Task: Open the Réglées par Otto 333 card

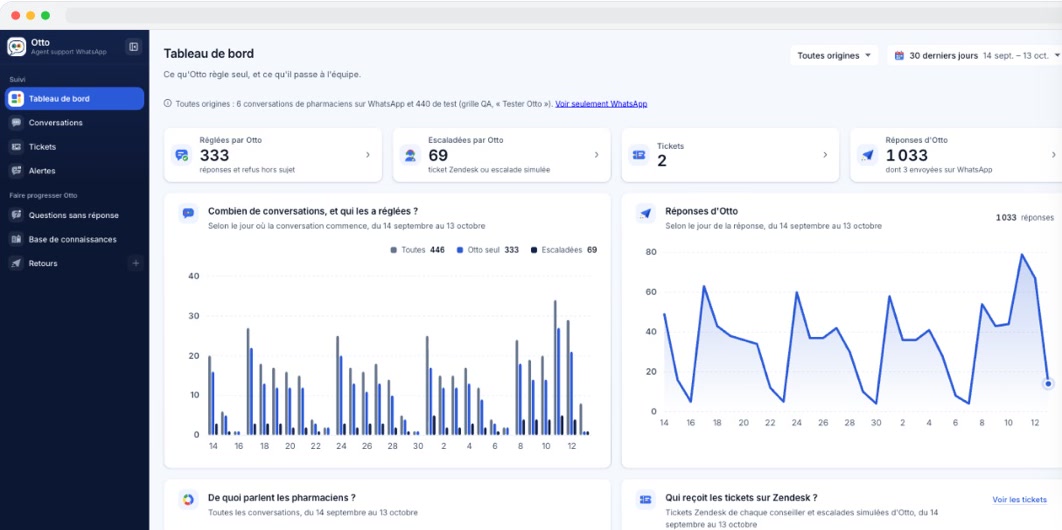Action: [x=273, y=155]
